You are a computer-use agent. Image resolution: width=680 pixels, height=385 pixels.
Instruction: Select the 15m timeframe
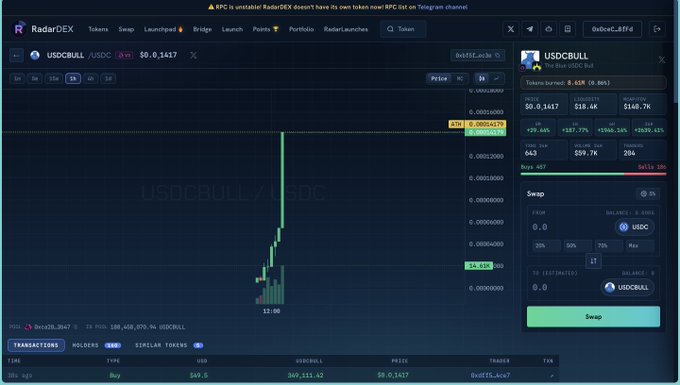[53, 78]
